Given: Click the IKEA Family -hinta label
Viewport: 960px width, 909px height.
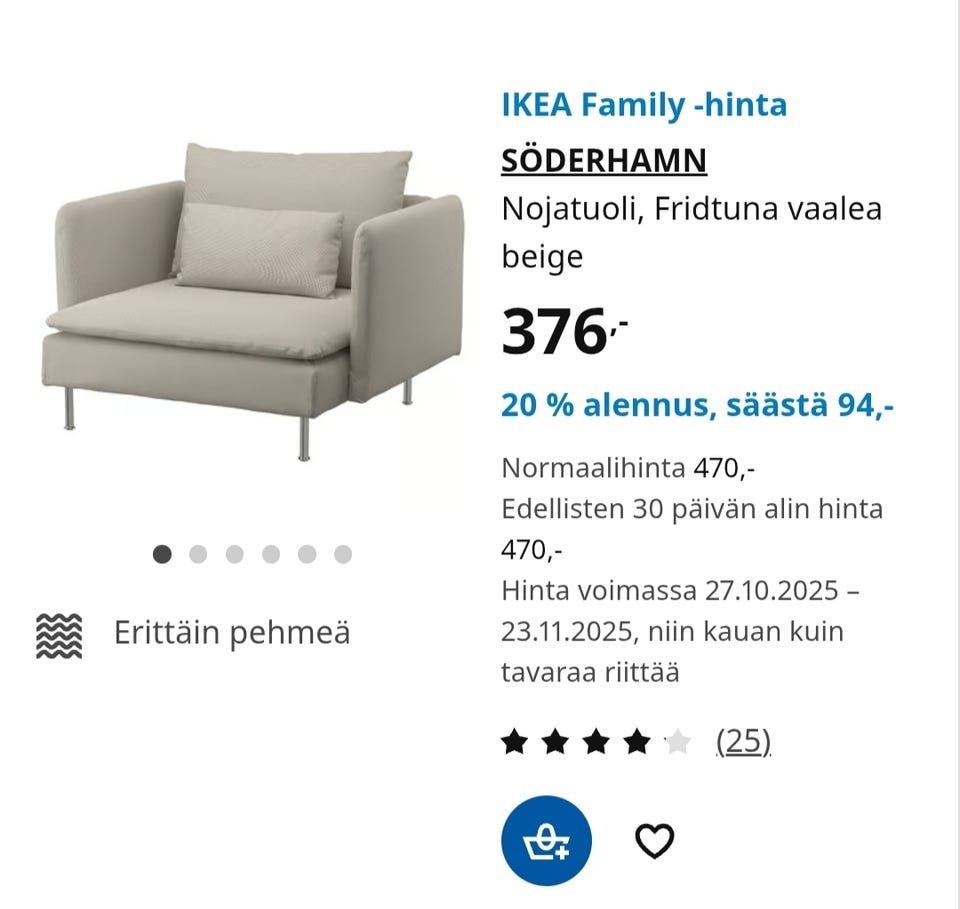Looking at the screenshot, I should 644,104.
